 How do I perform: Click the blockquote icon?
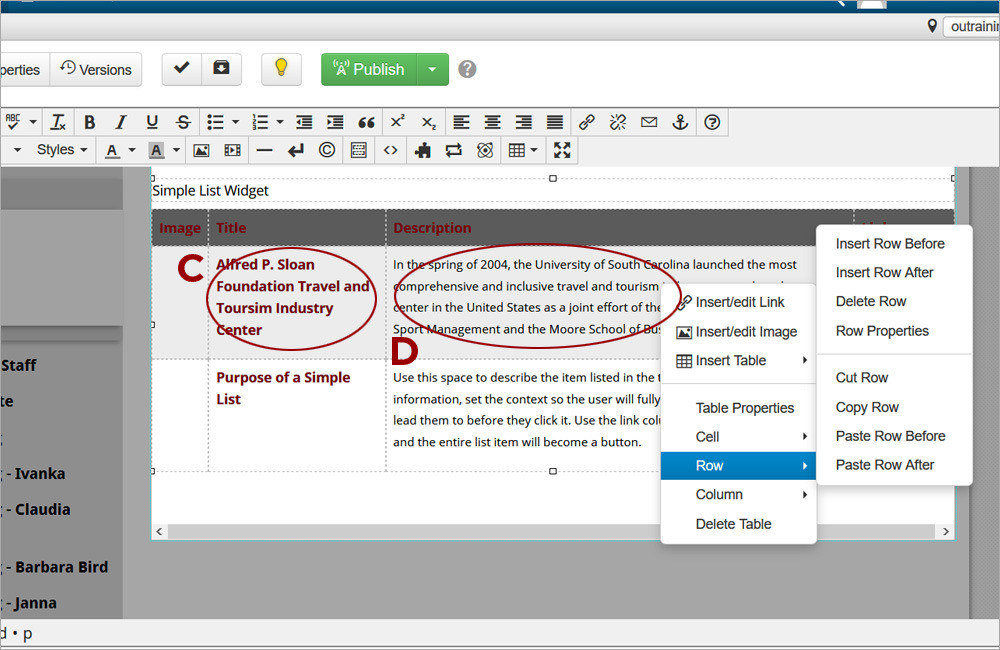(x=366, y=122)
